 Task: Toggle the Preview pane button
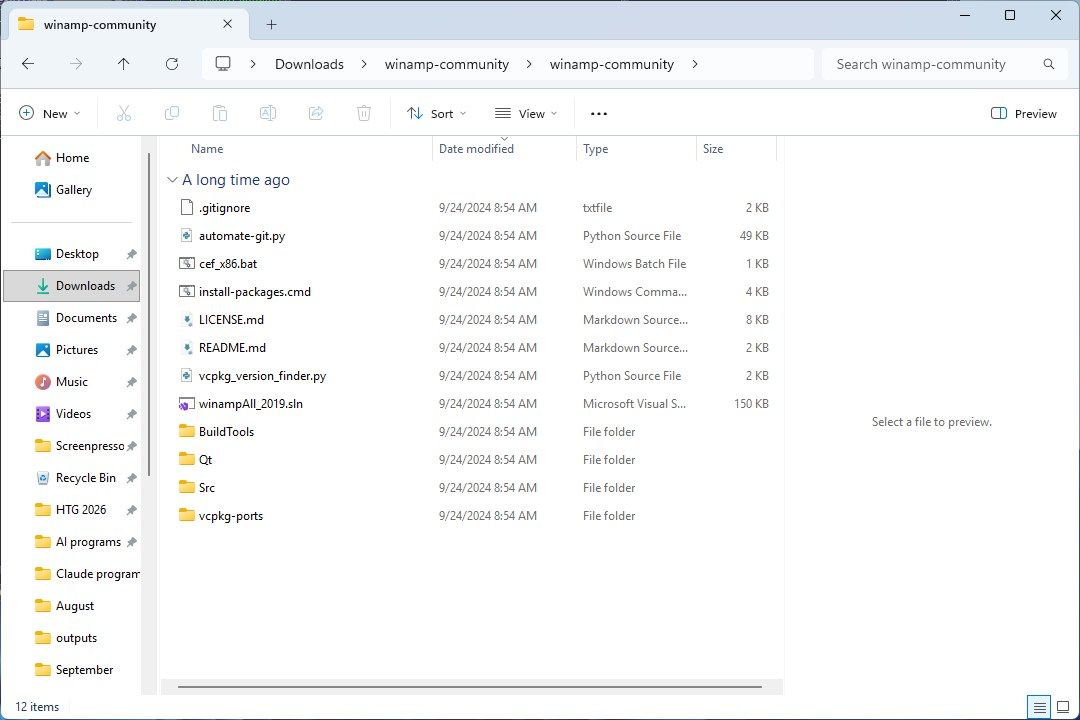[1024, 114]
